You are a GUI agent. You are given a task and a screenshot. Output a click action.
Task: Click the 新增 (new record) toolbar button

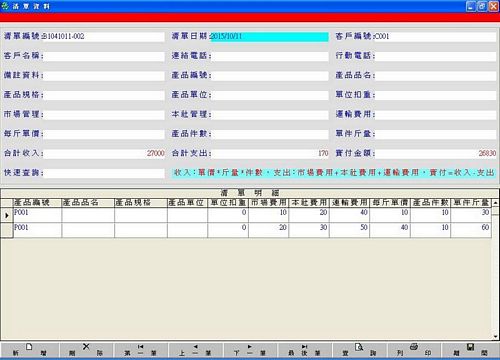tap(29, 350)
